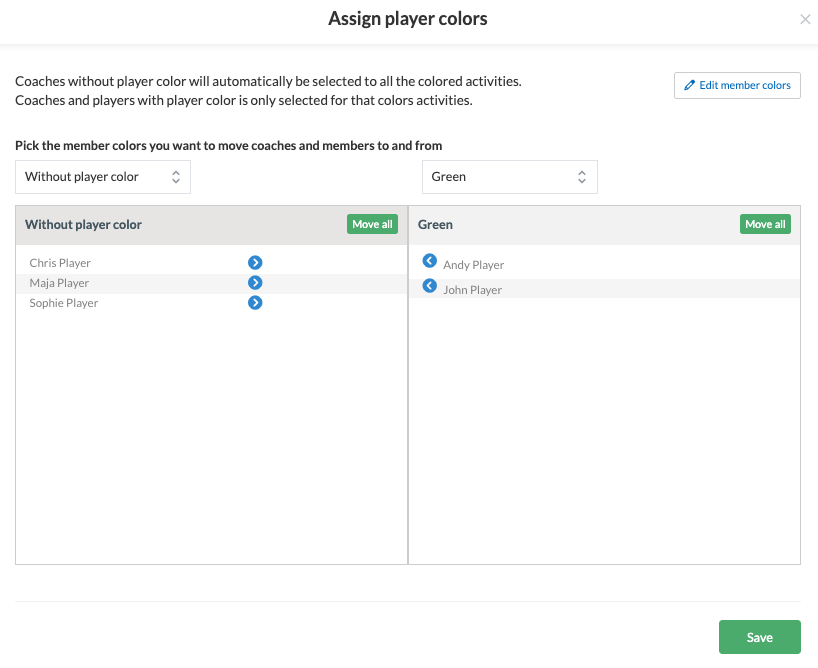Select Sophie Player entry
This screenshot has width=818, height=668.
coord(64,303)
